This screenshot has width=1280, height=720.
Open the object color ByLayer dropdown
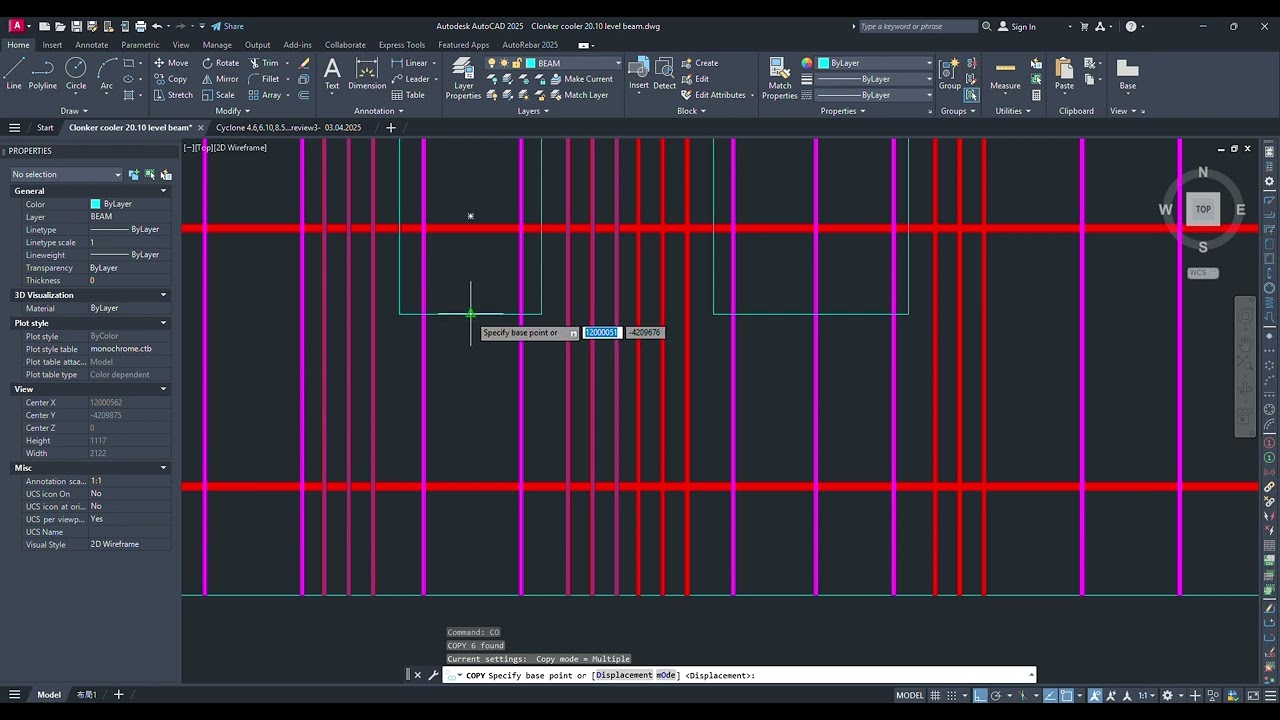tap(875, 63)
